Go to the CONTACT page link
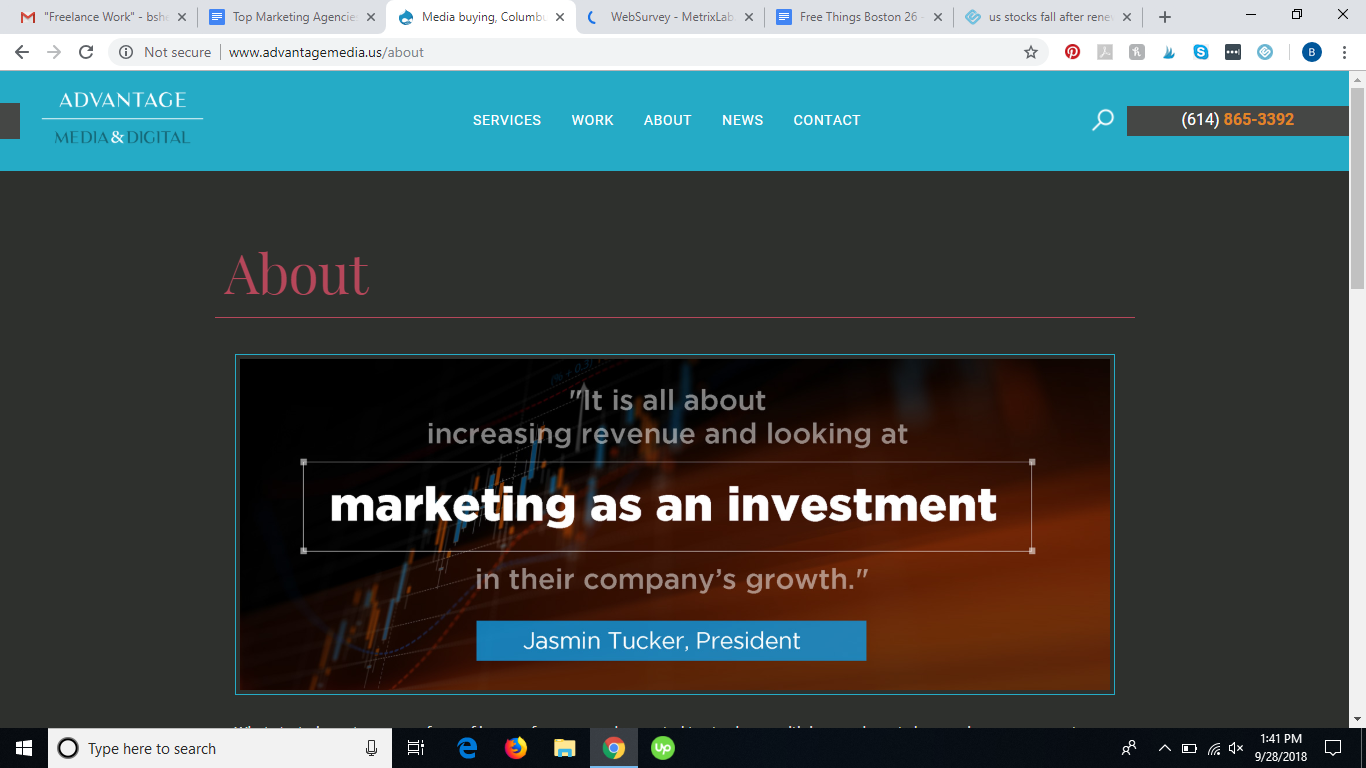This screenshot has width=1366, height=768. [x=827, y=120]
